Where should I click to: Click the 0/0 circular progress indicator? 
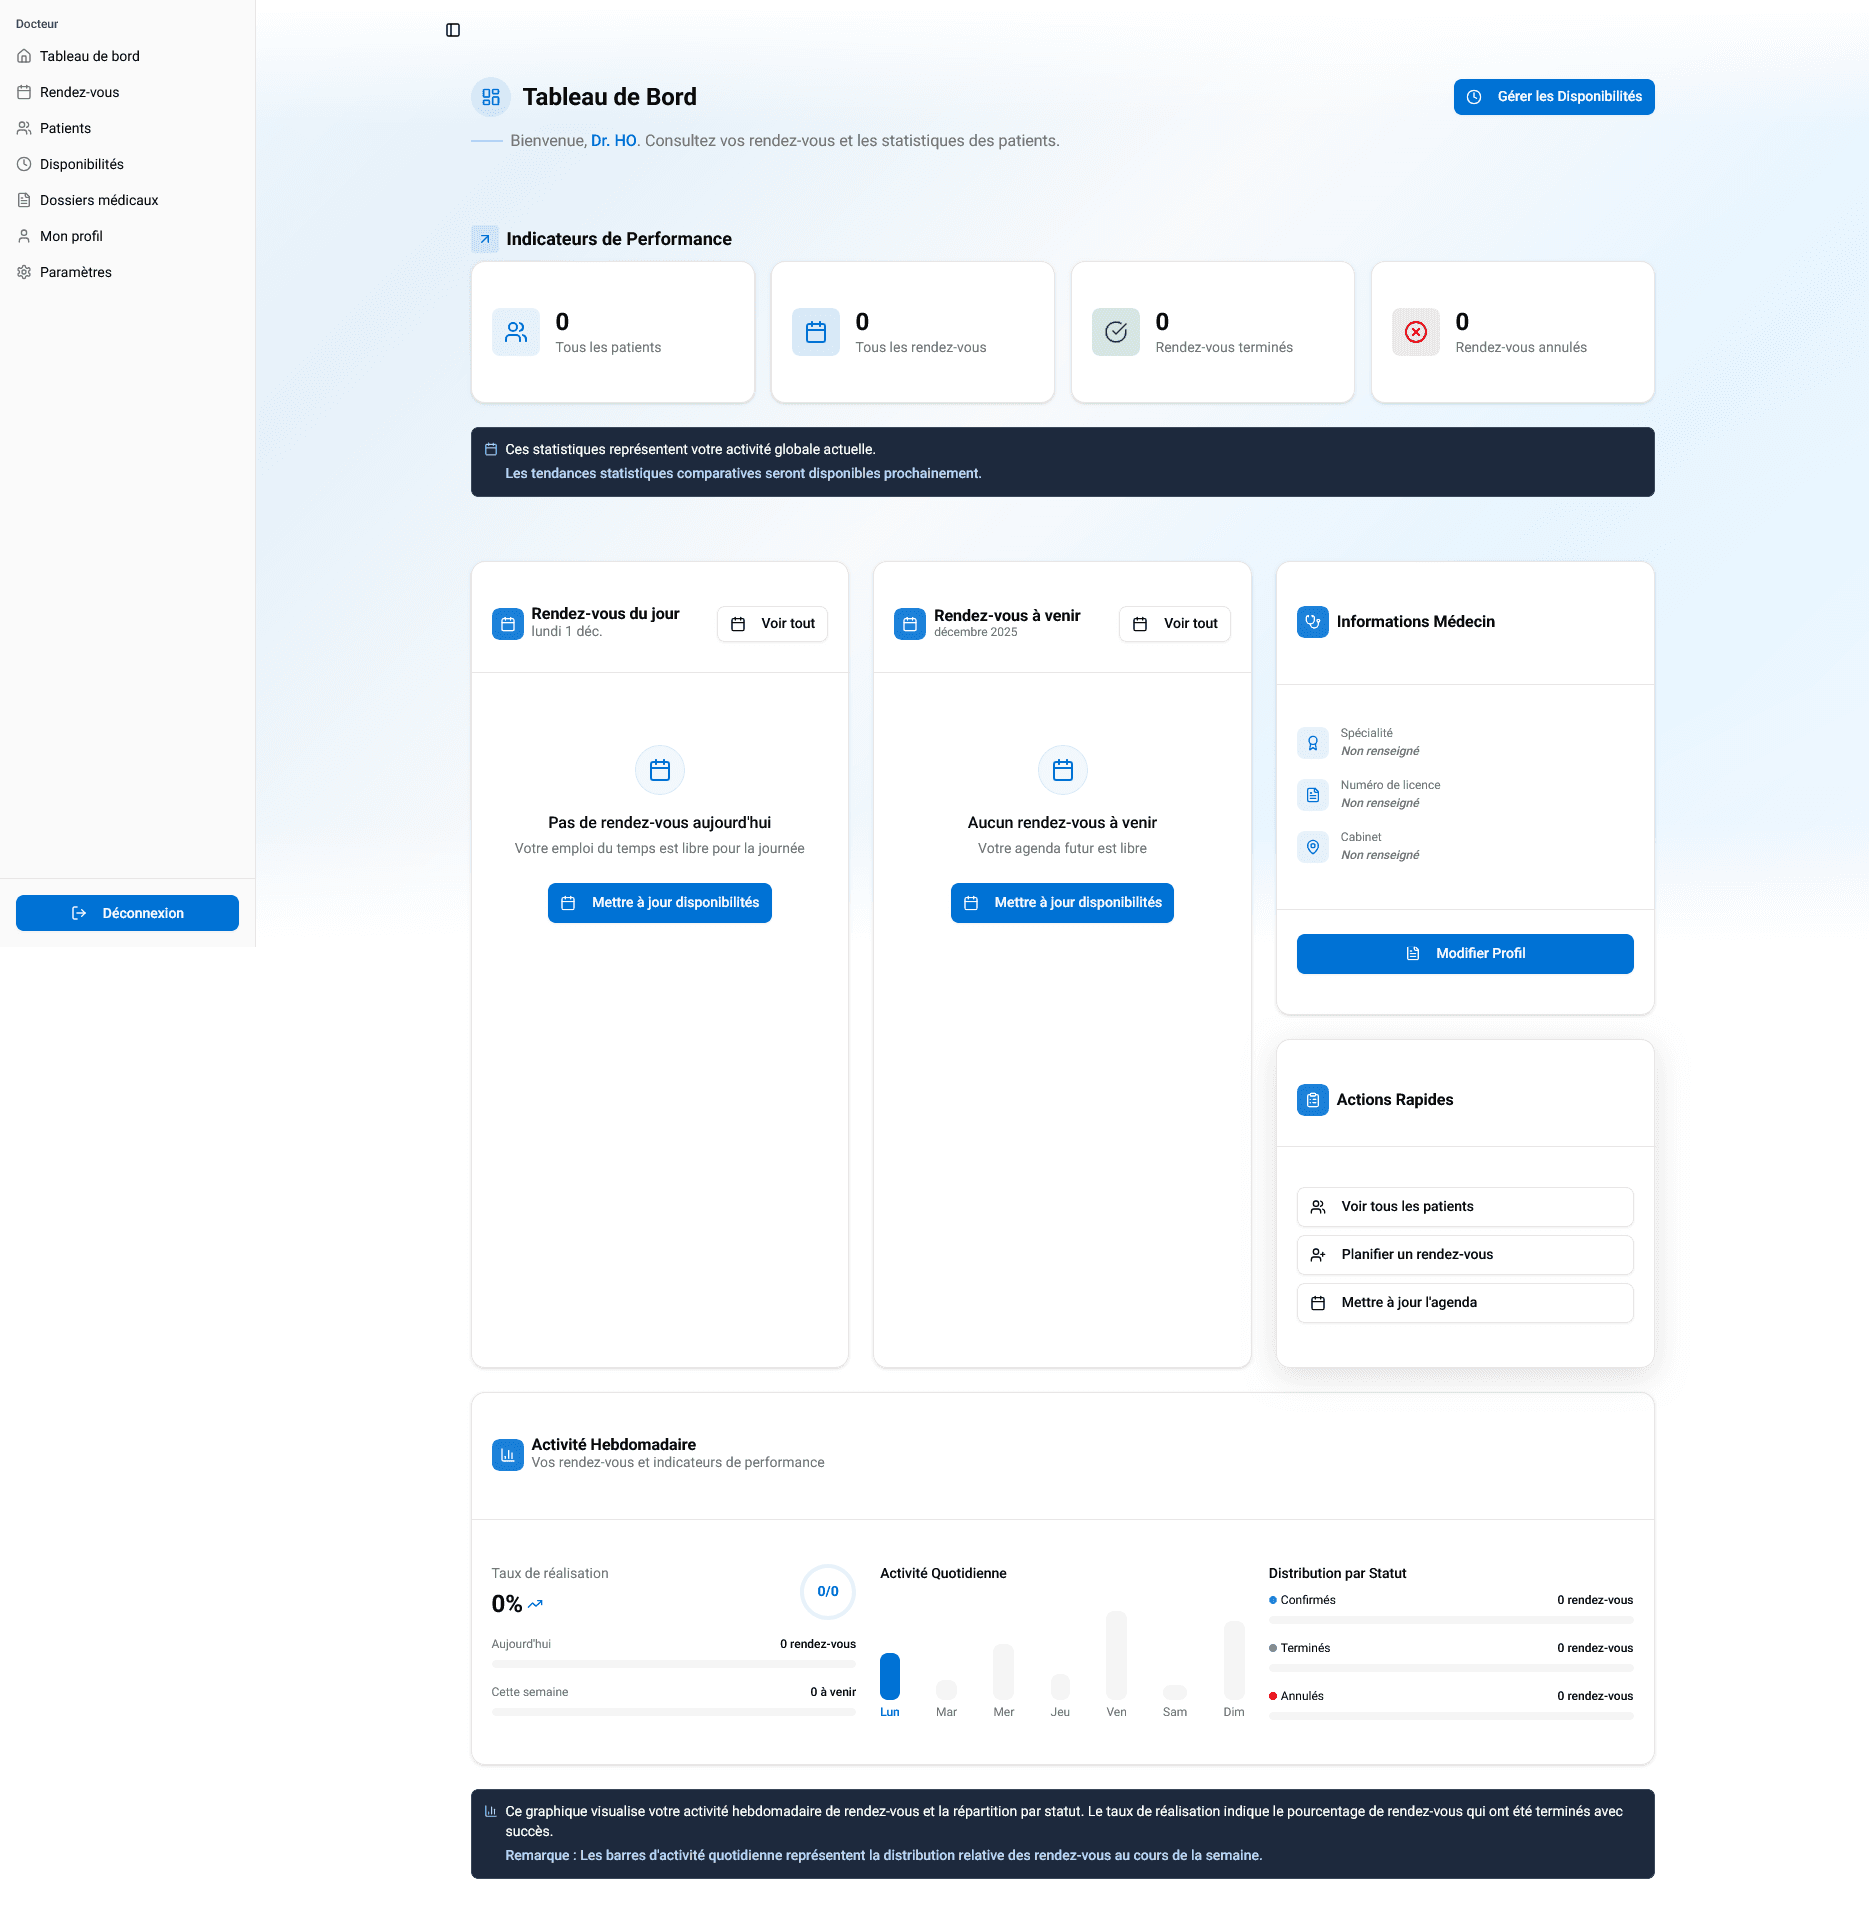point(828,1591)
